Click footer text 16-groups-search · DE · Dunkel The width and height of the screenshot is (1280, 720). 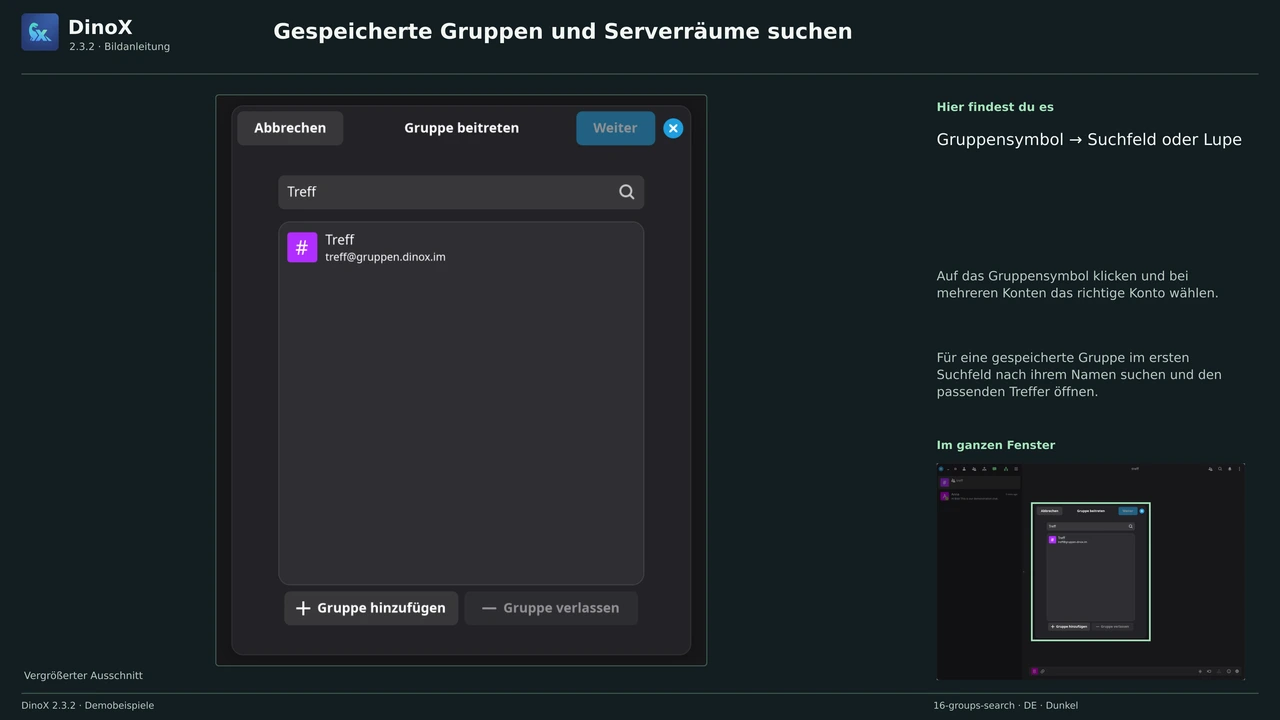1006,705
